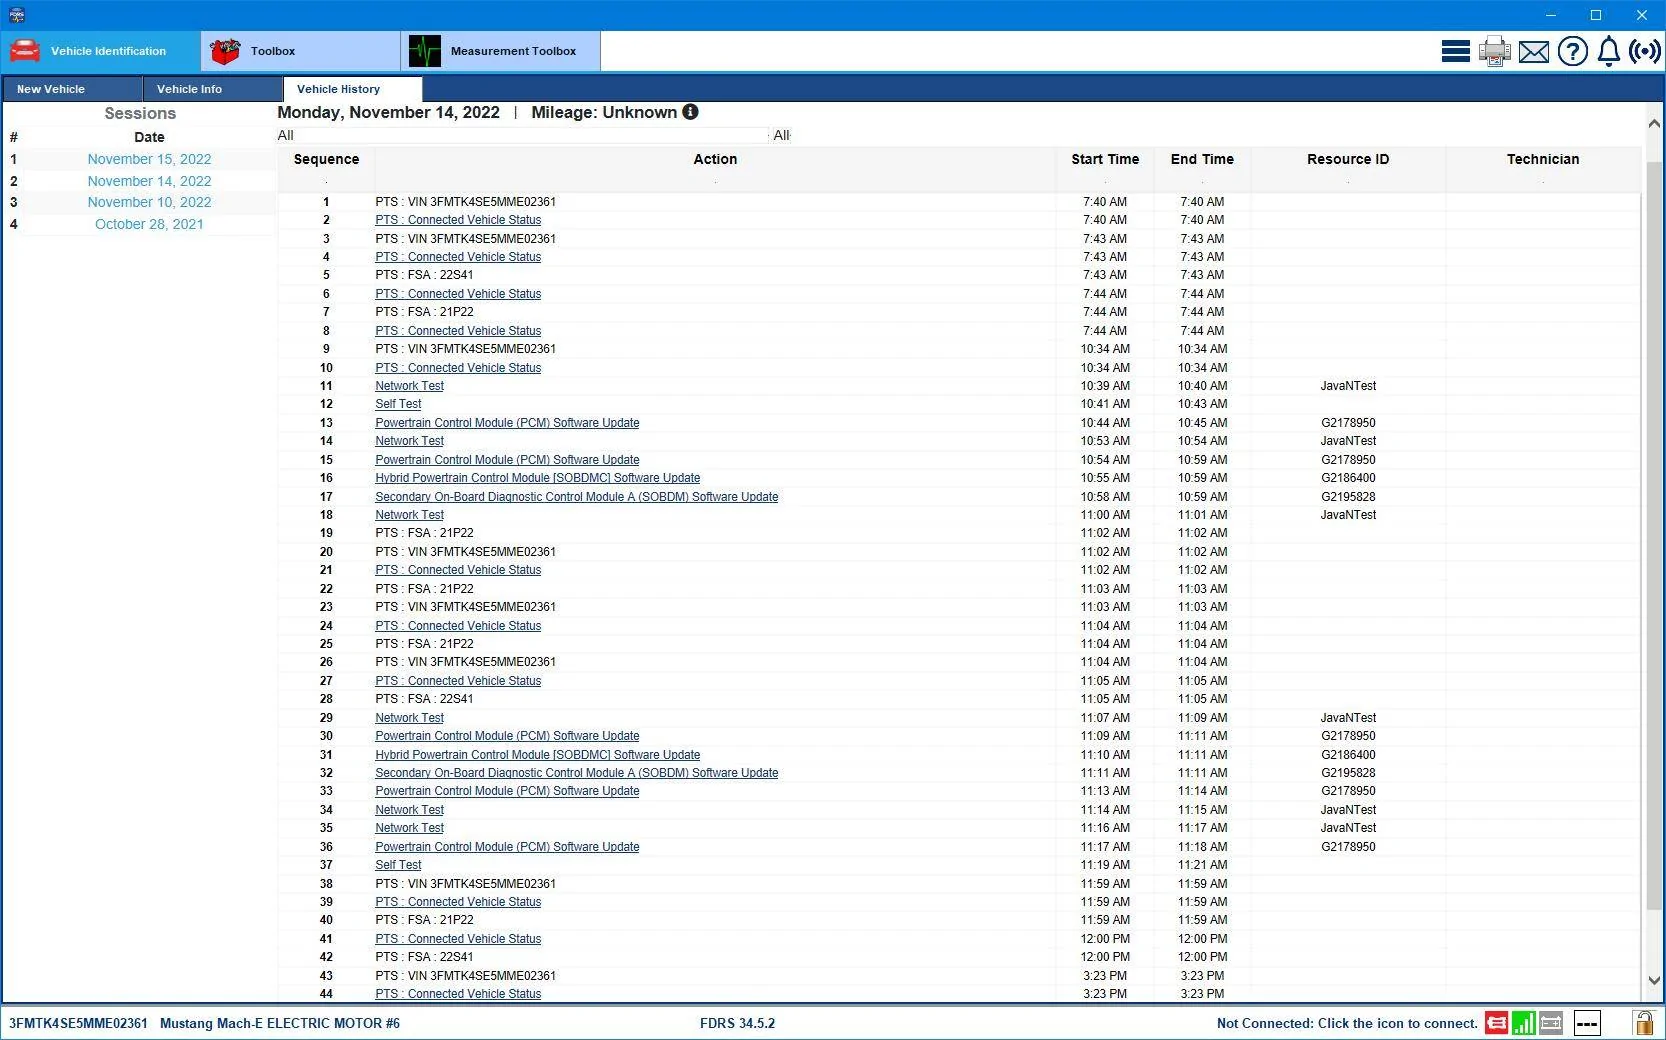Open session October 28, 2021
1666x1040 pixels.
(x=149, y=224)
